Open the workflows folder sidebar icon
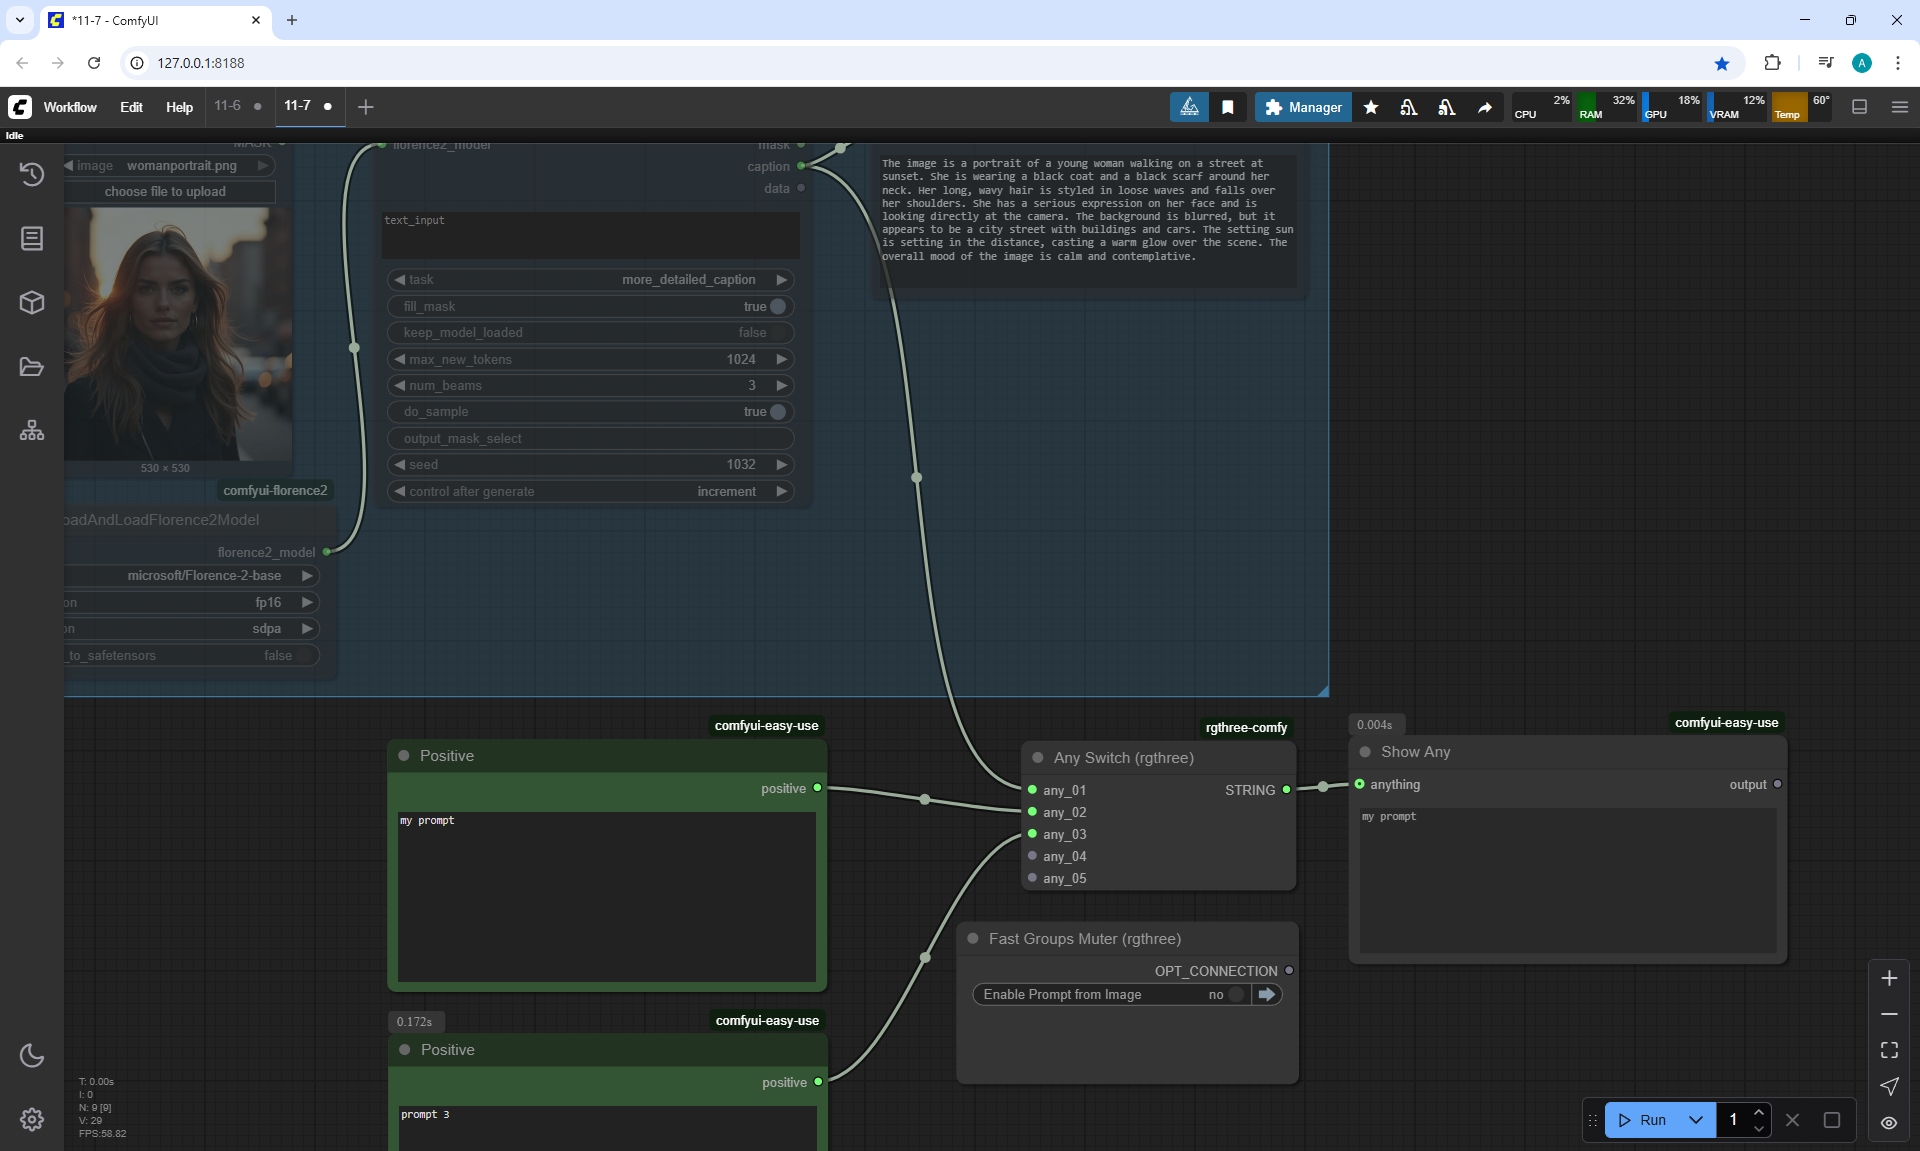Image resolution: width=1920 pixels, height=1151 pixels. tap(32, 367)
